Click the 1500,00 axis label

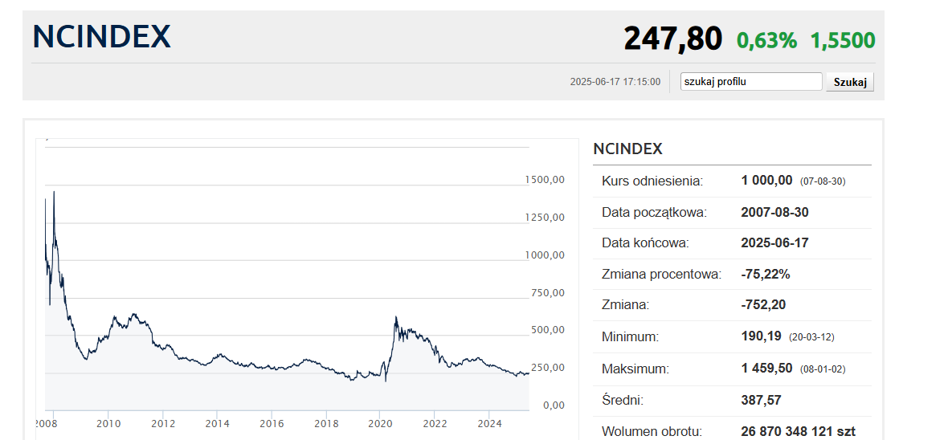coord(545,180)
